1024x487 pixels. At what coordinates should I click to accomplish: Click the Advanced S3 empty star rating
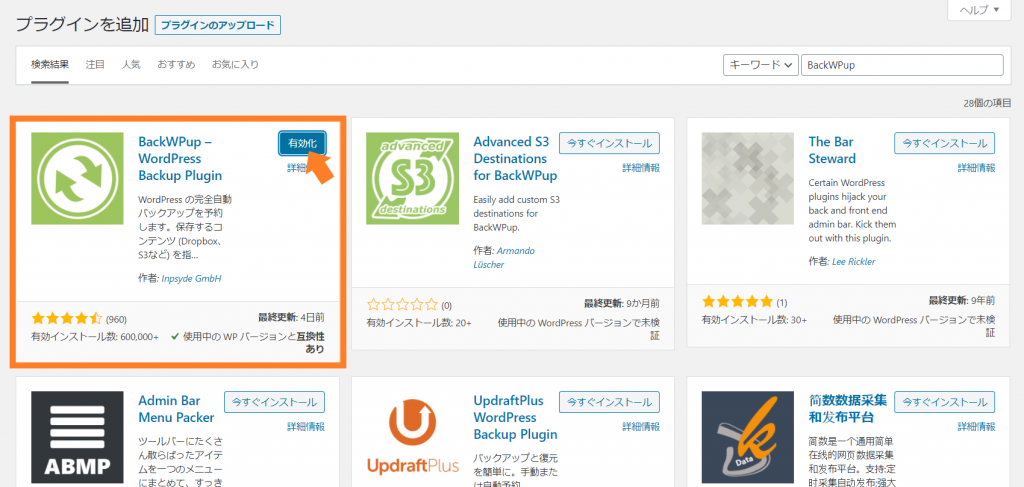402,304
